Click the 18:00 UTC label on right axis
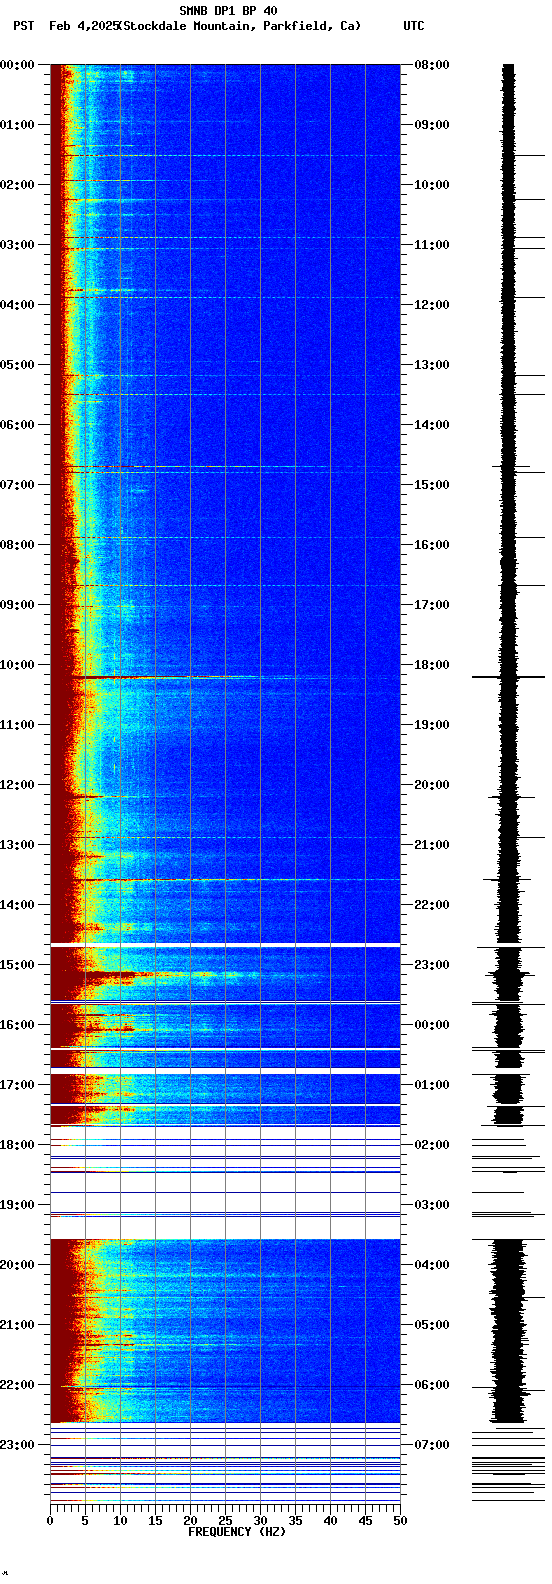The height and width of the screenshot is (1584, 552). coord(432,665)
